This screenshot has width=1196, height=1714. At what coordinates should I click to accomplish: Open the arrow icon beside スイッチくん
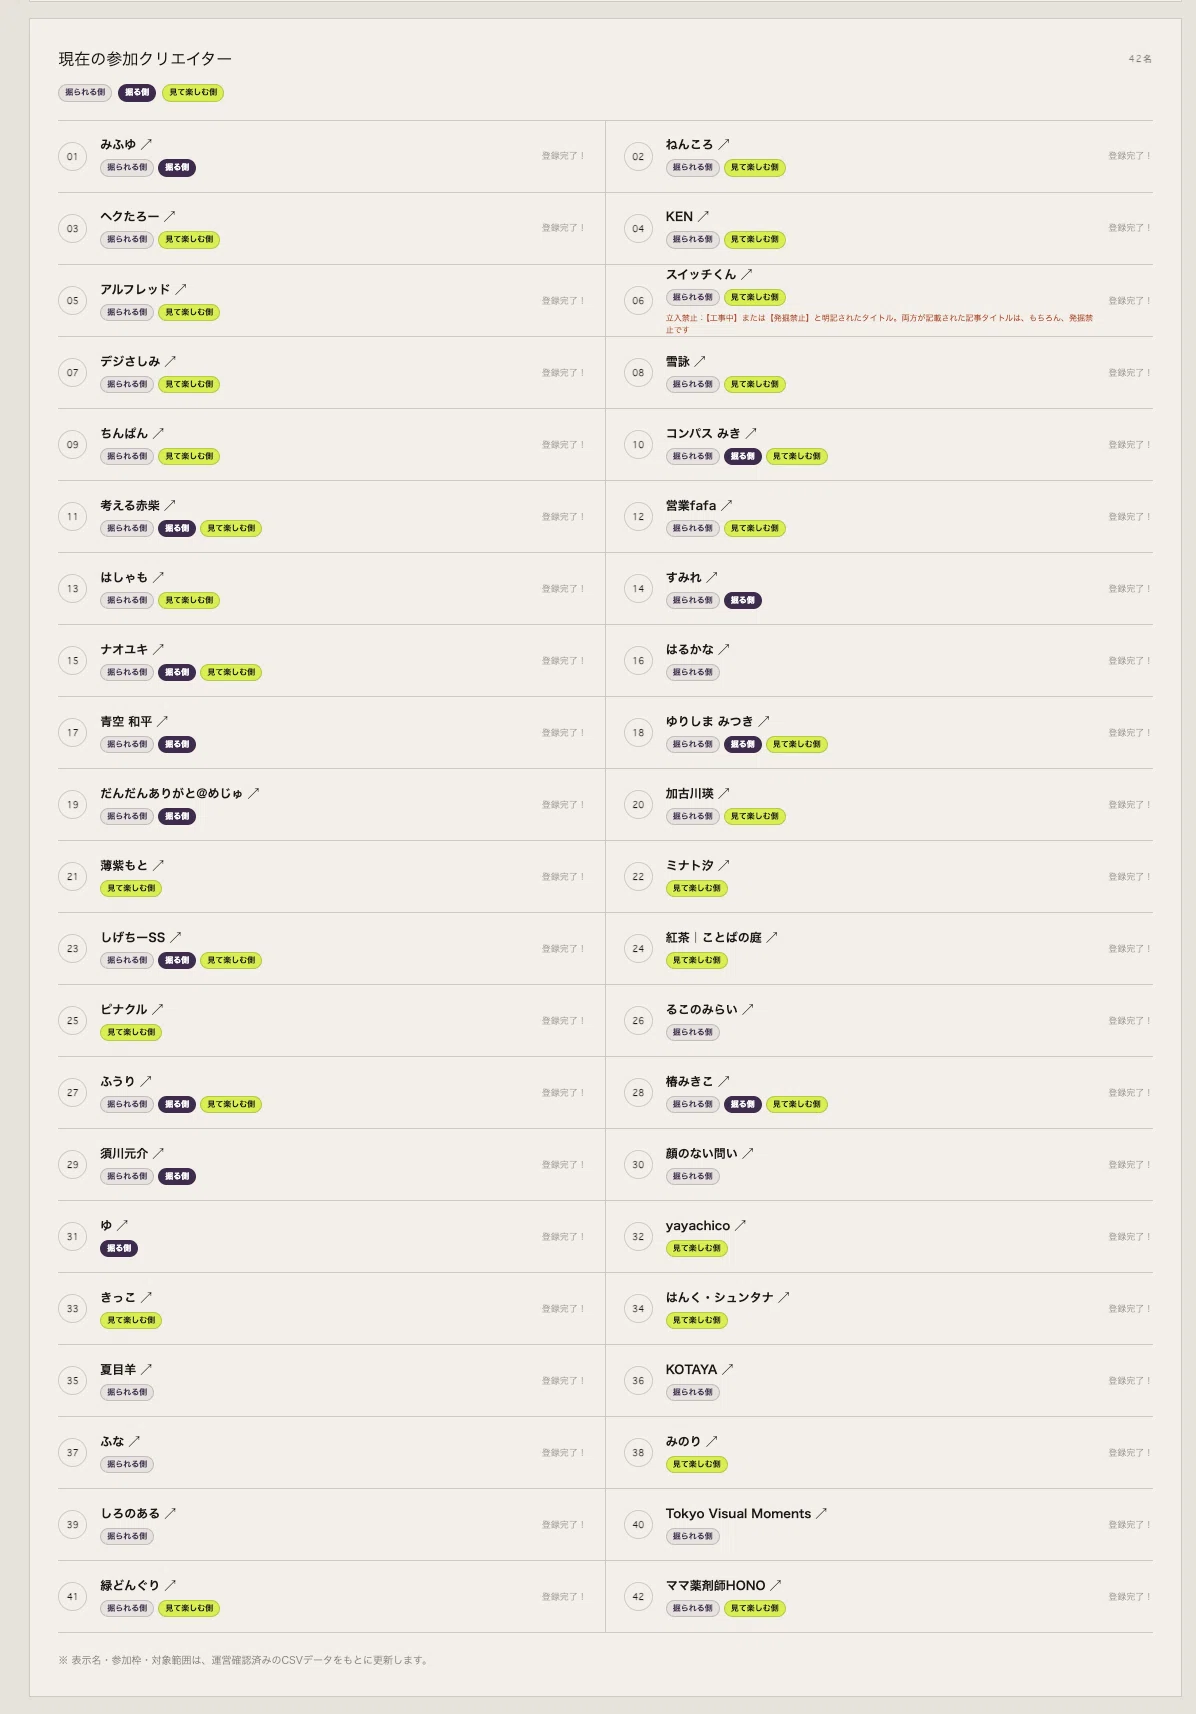[746, 274]
